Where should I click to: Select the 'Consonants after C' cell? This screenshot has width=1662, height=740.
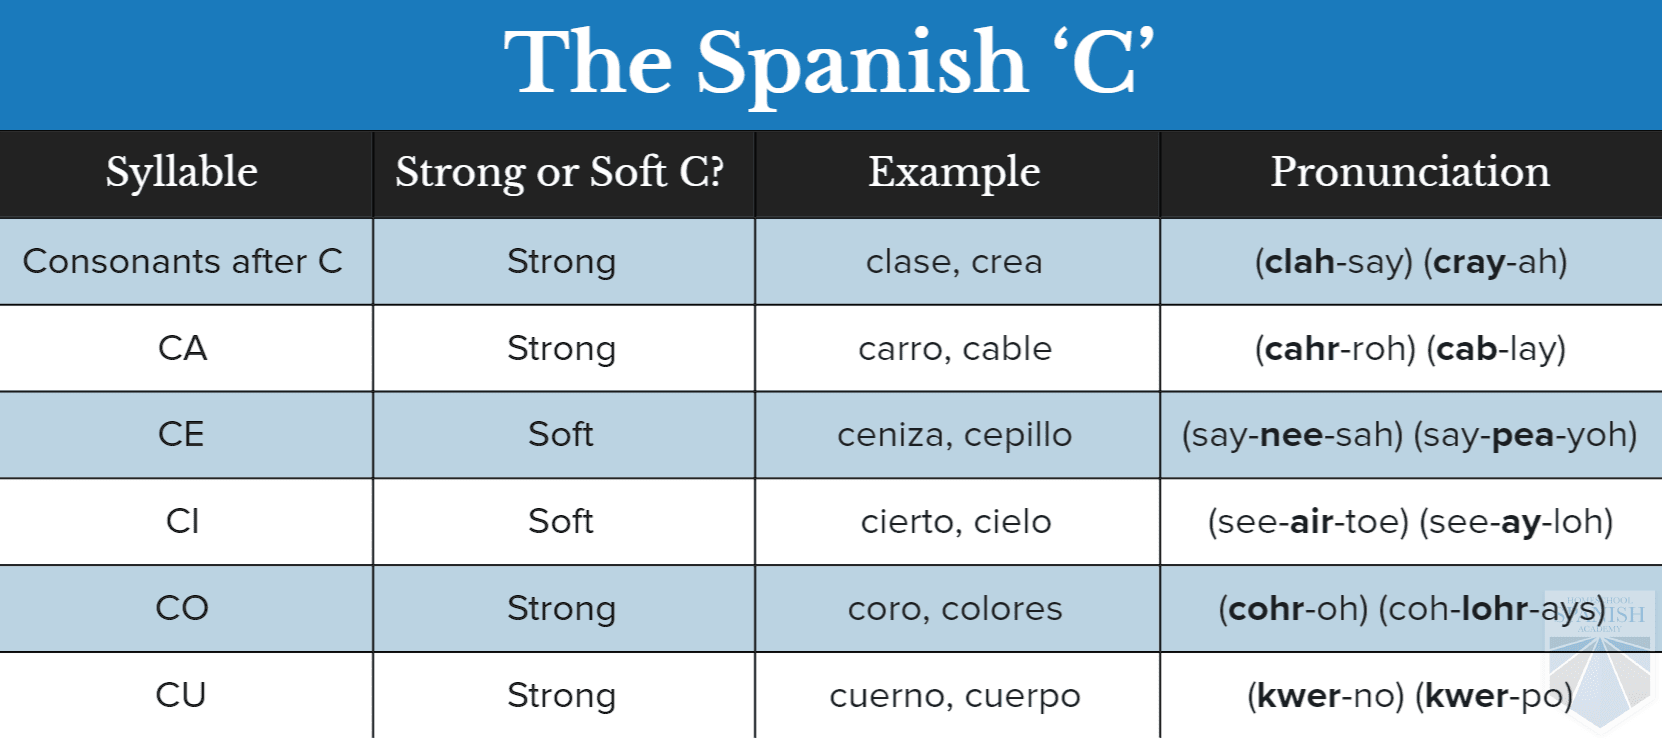pyautogui.click(x=183, y=261)
